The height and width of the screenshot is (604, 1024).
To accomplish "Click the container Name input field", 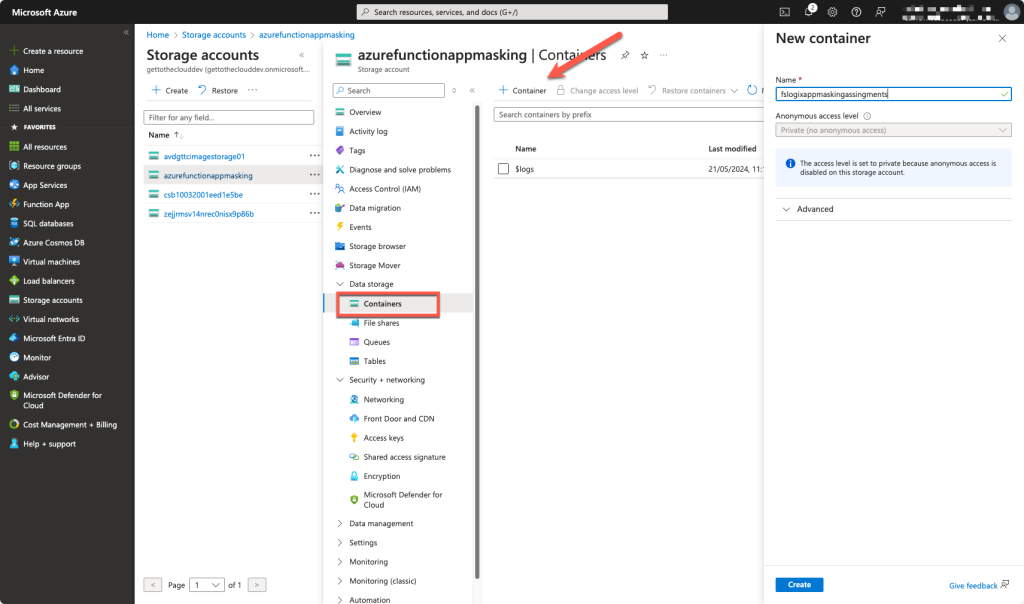I will 893,94.
